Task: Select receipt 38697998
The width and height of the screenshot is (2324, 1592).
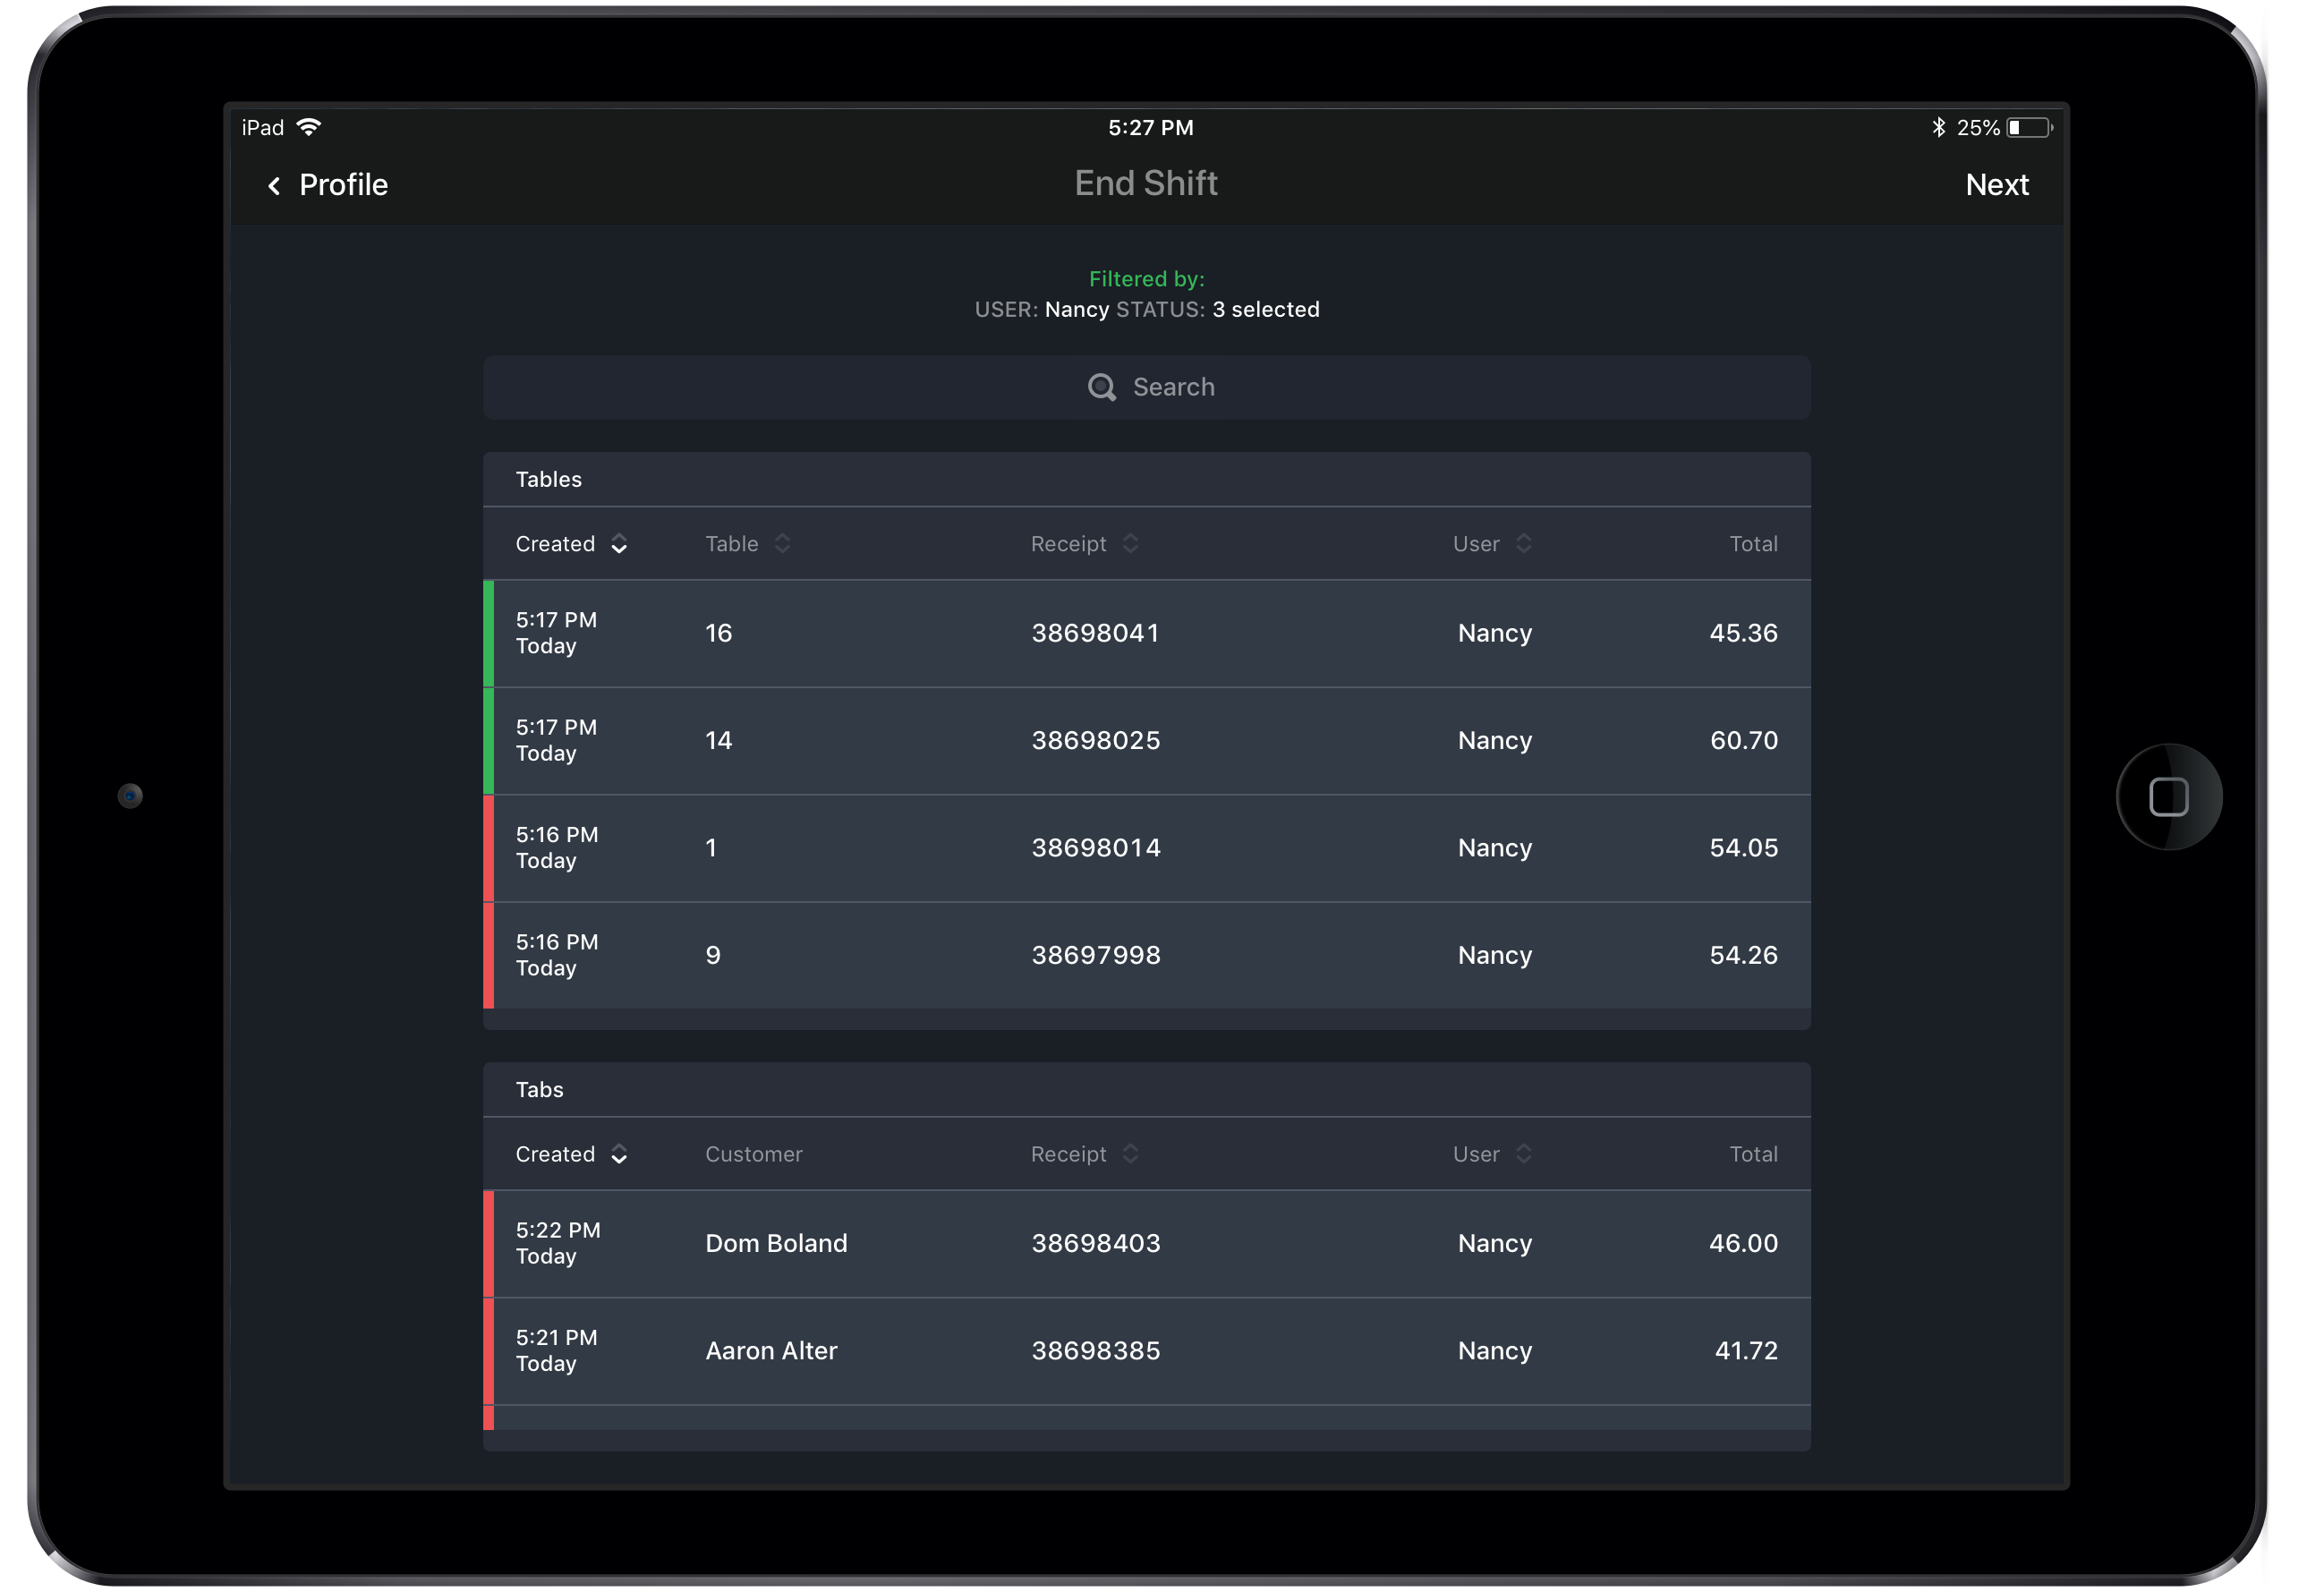Action: [1096, 955]
